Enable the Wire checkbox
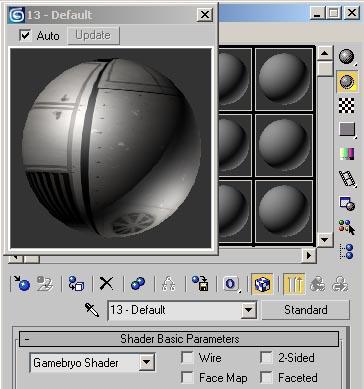The width and height of the screenshot is (364, 389). 187,358
